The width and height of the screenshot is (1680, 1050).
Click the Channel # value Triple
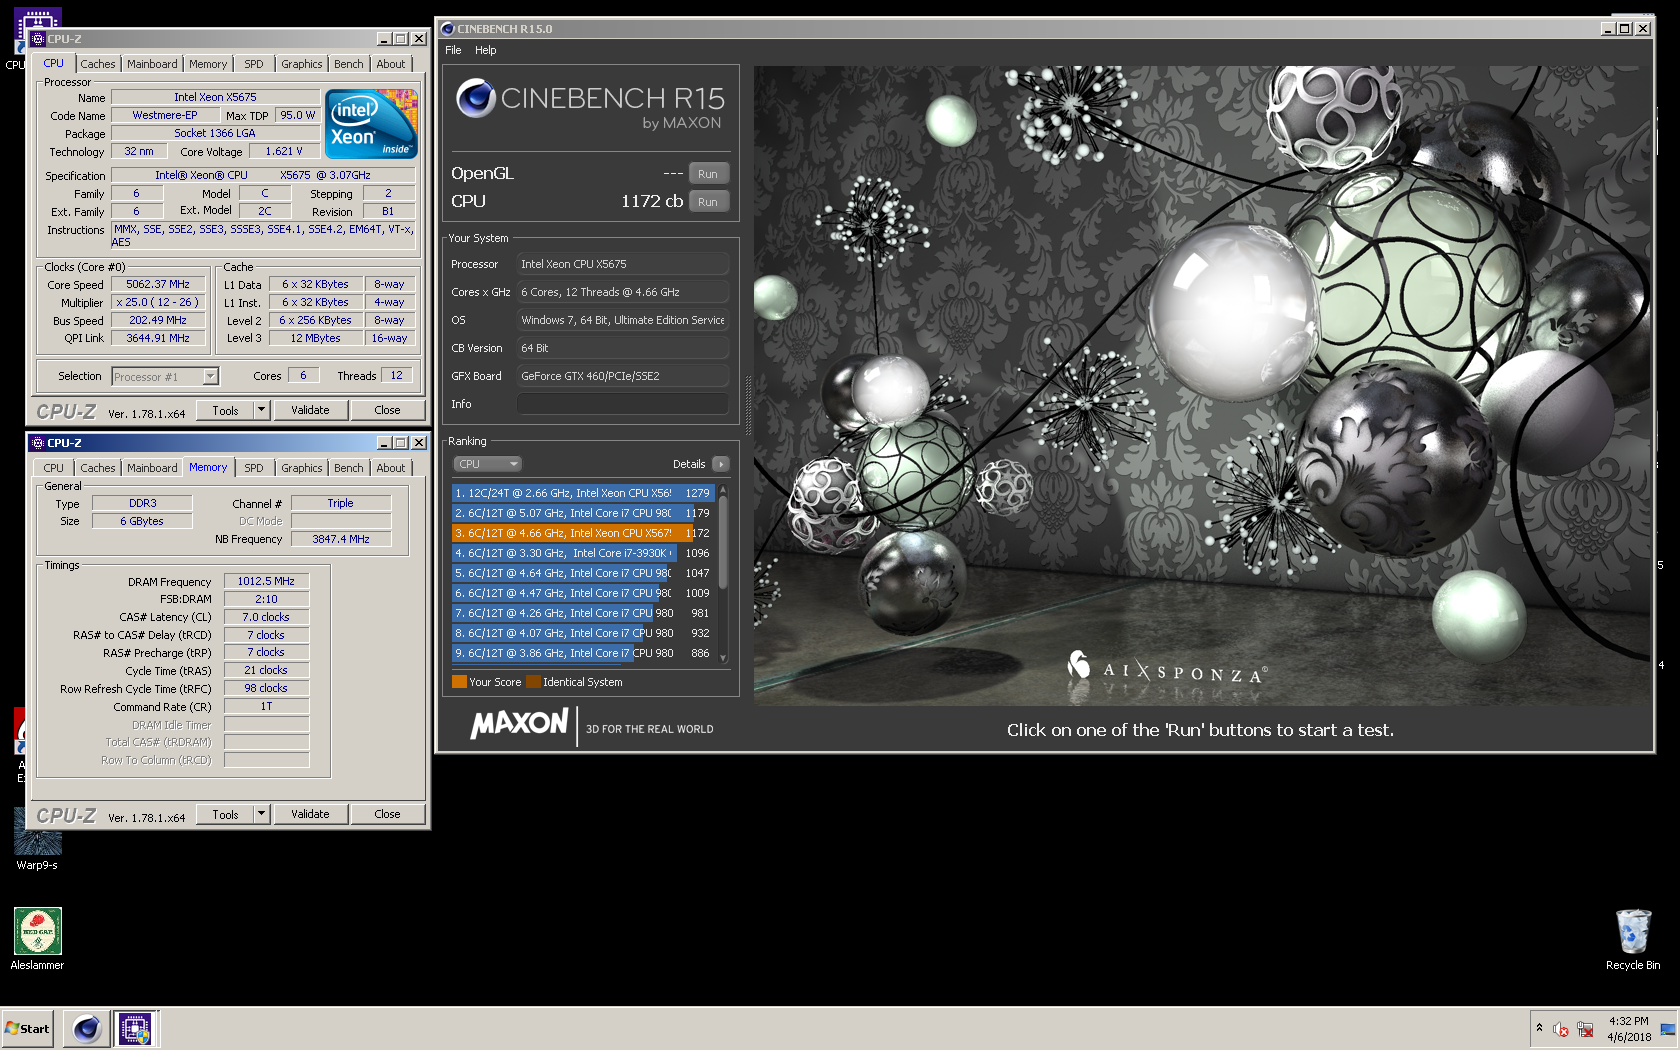coord(341,503)
